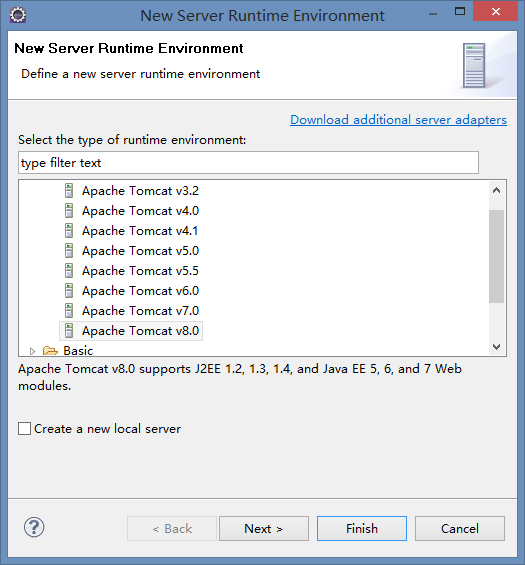Screen dimensions: 525x565
Task: Open Download additional server adapters link
Action: pos(399,120)
